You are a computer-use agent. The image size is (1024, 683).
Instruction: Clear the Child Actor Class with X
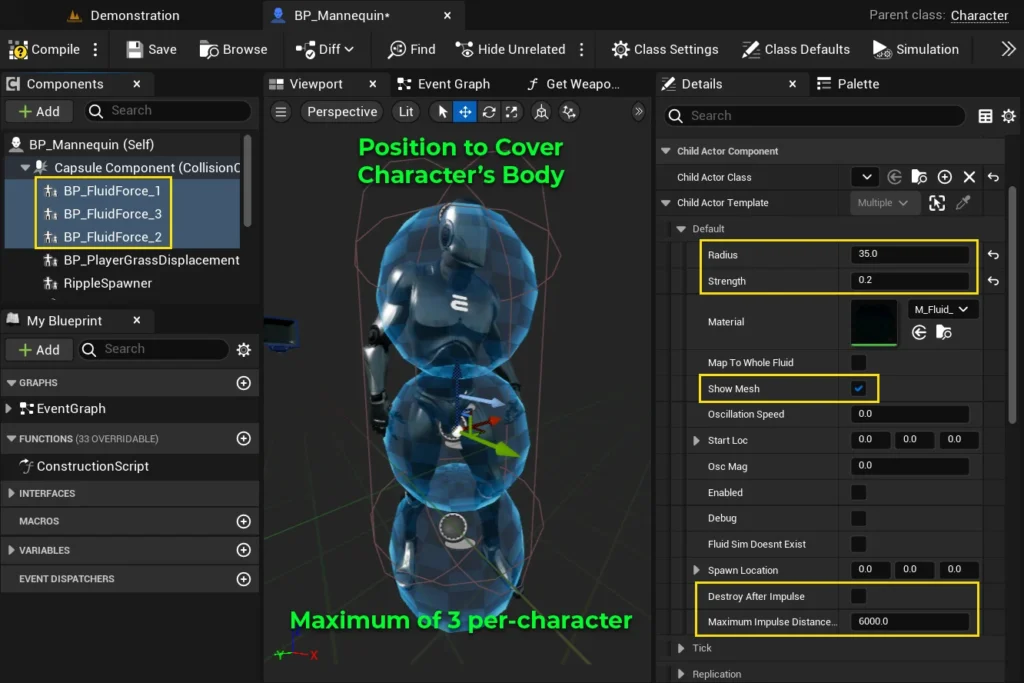click(968, 177)
